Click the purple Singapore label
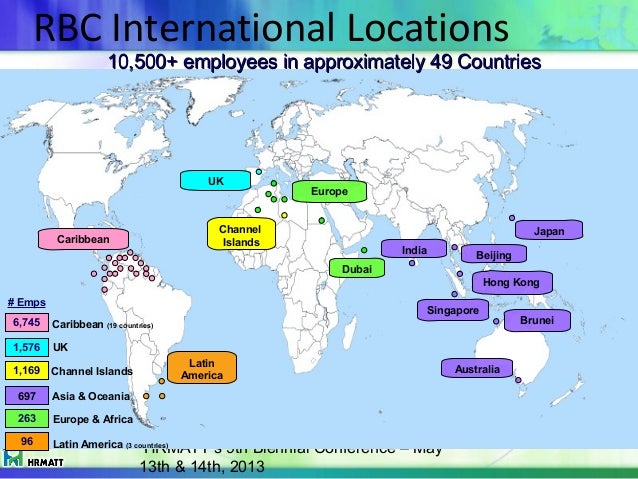 (452, 310)
